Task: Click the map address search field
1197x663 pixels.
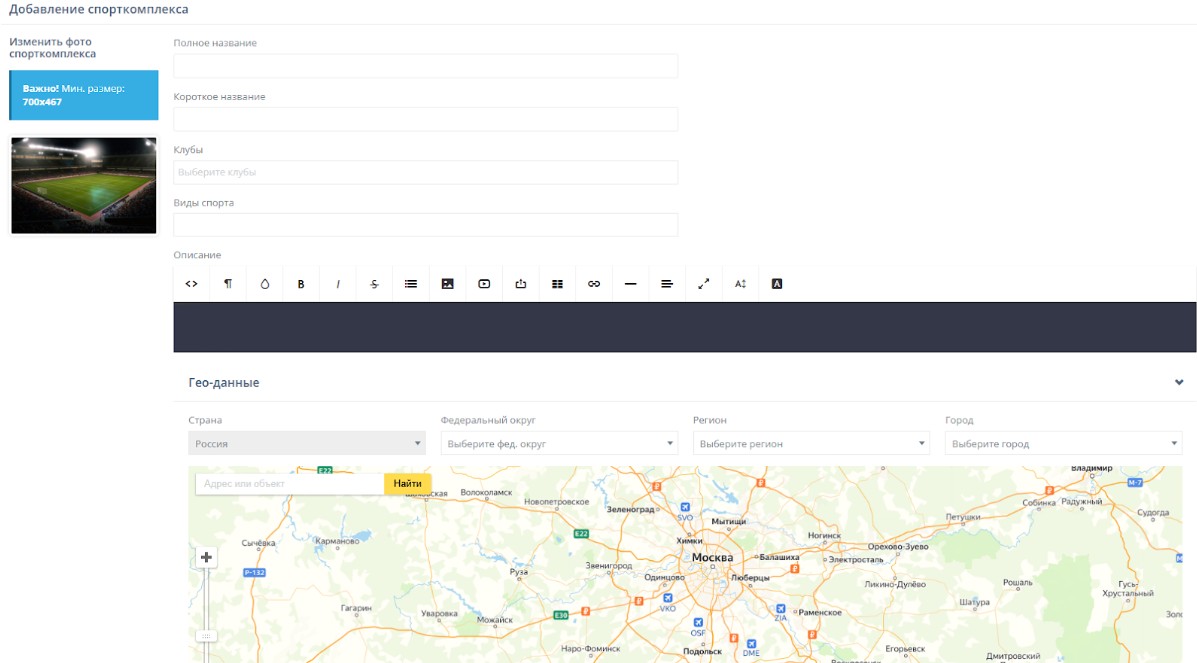Action: pos(290,484)
